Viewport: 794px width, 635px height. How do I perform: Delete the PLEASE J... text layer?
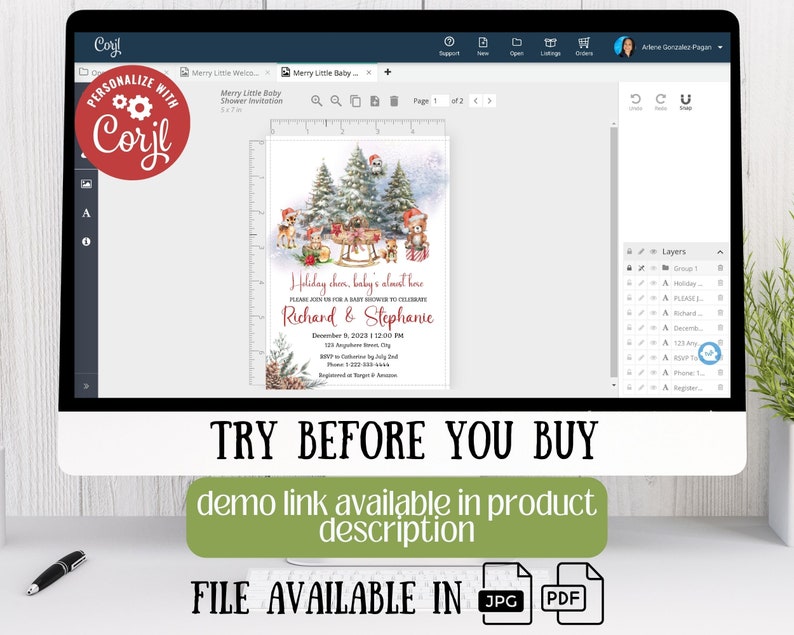pyautogui.click(x=720, y=298)
